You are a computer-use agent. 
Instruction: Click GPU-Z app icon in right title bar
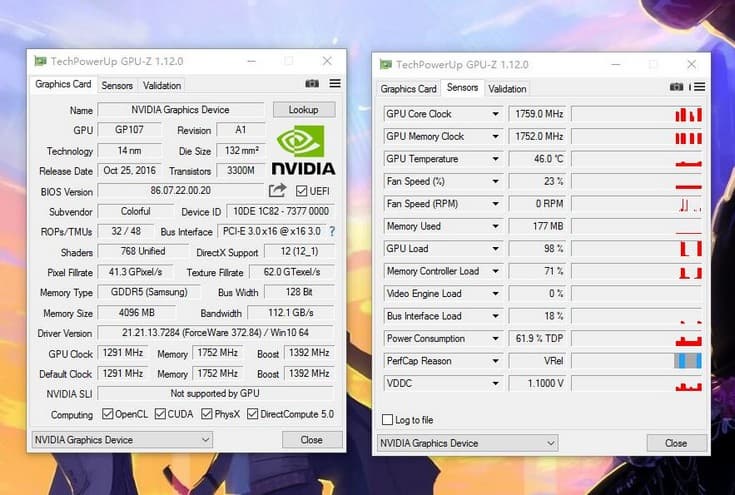click(386, 64)
